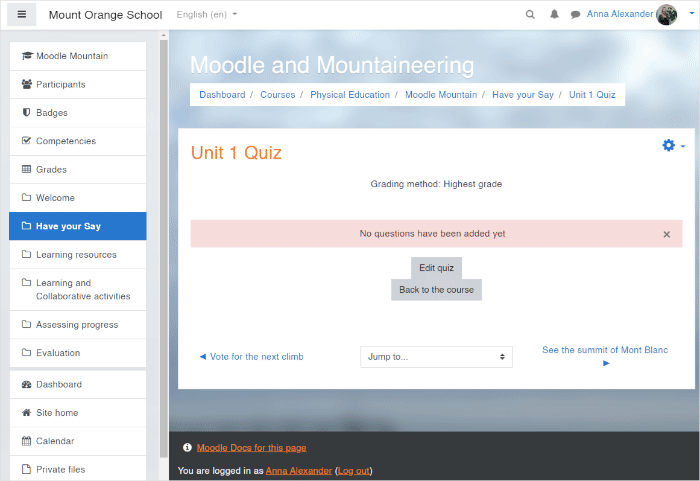Click the folder icon beside Learning resources

coord(26,254)
